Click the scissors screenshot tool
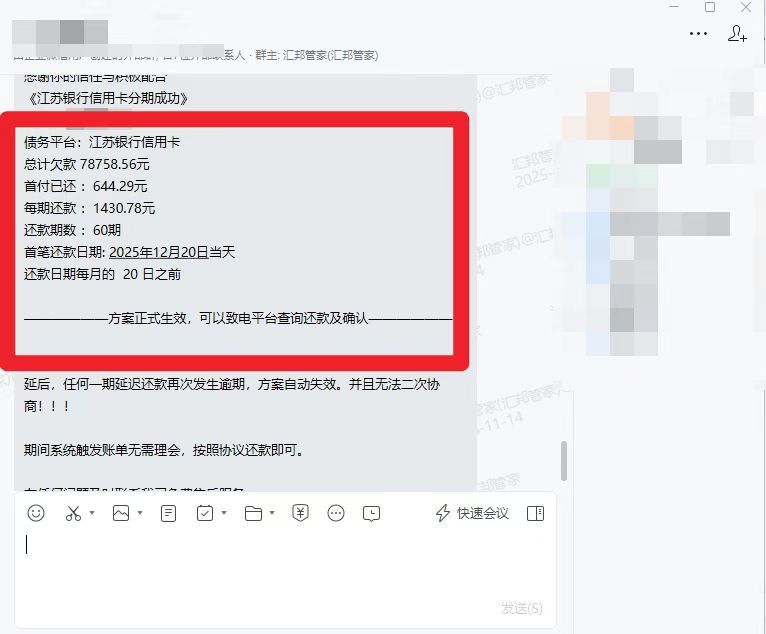Screen dimensions: 766x634 tap(73, 513)
